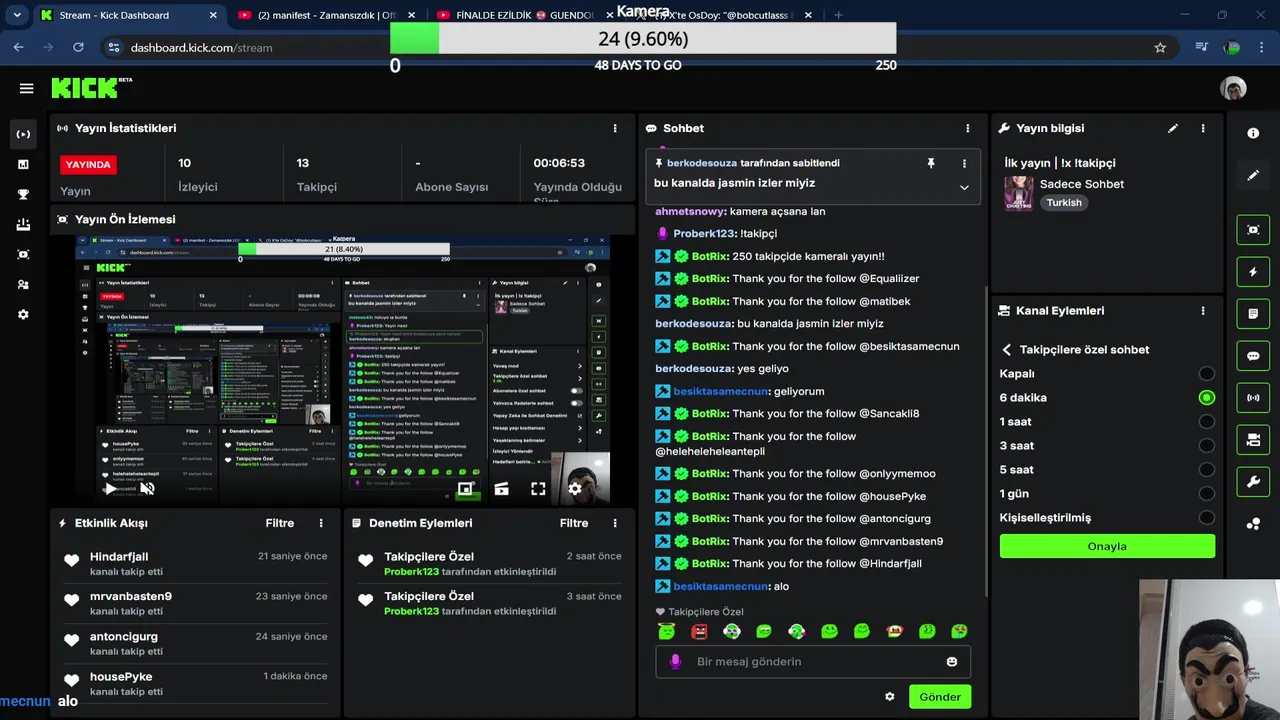Open the hamburger menu beside Kick logo
Screen dimensions: 1280x720
[26, 88]
